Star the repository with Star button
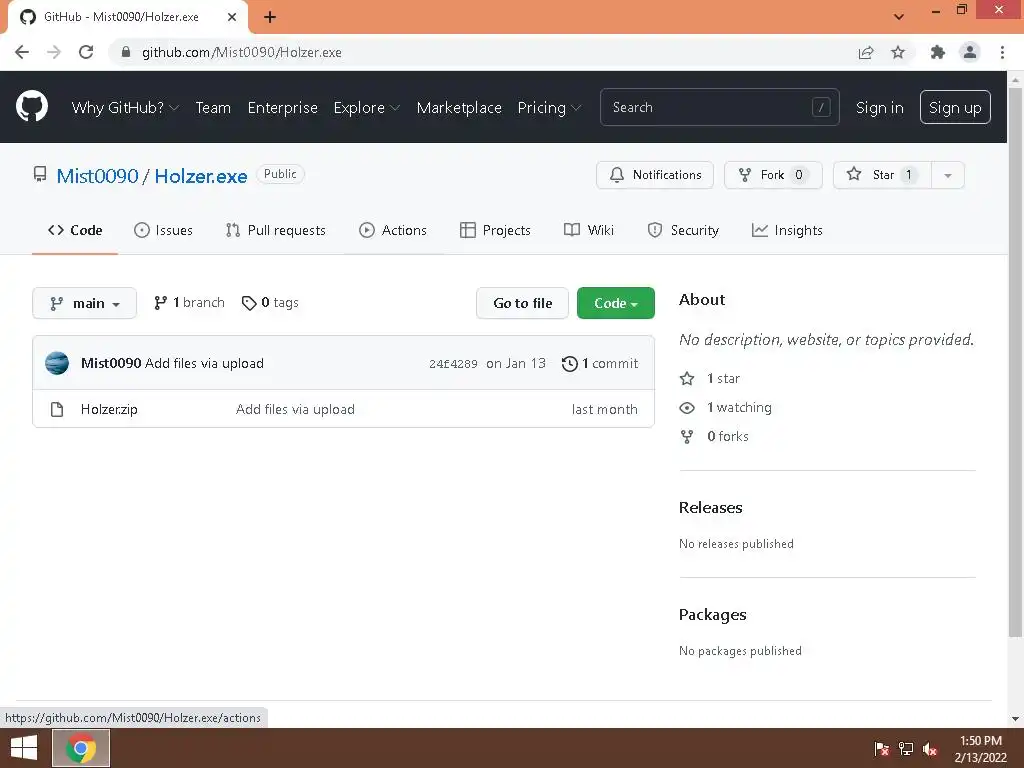This screenshot has width=1024, height=768. [x=882, y=175]
